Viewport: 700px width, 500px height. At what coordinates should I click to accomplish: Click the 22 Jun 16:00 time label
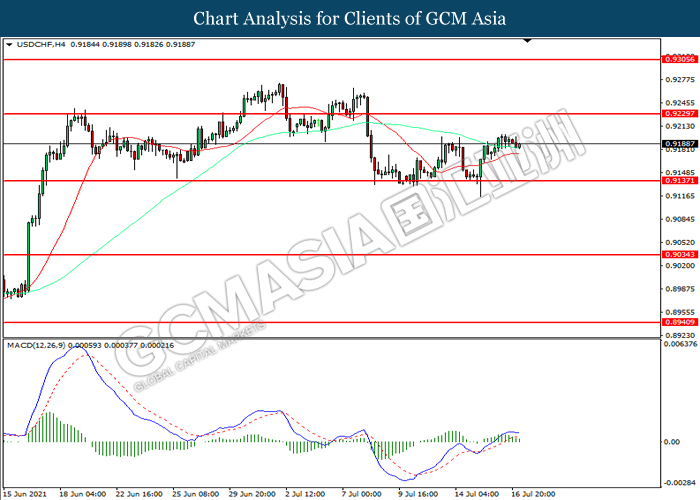coord(139,494)
